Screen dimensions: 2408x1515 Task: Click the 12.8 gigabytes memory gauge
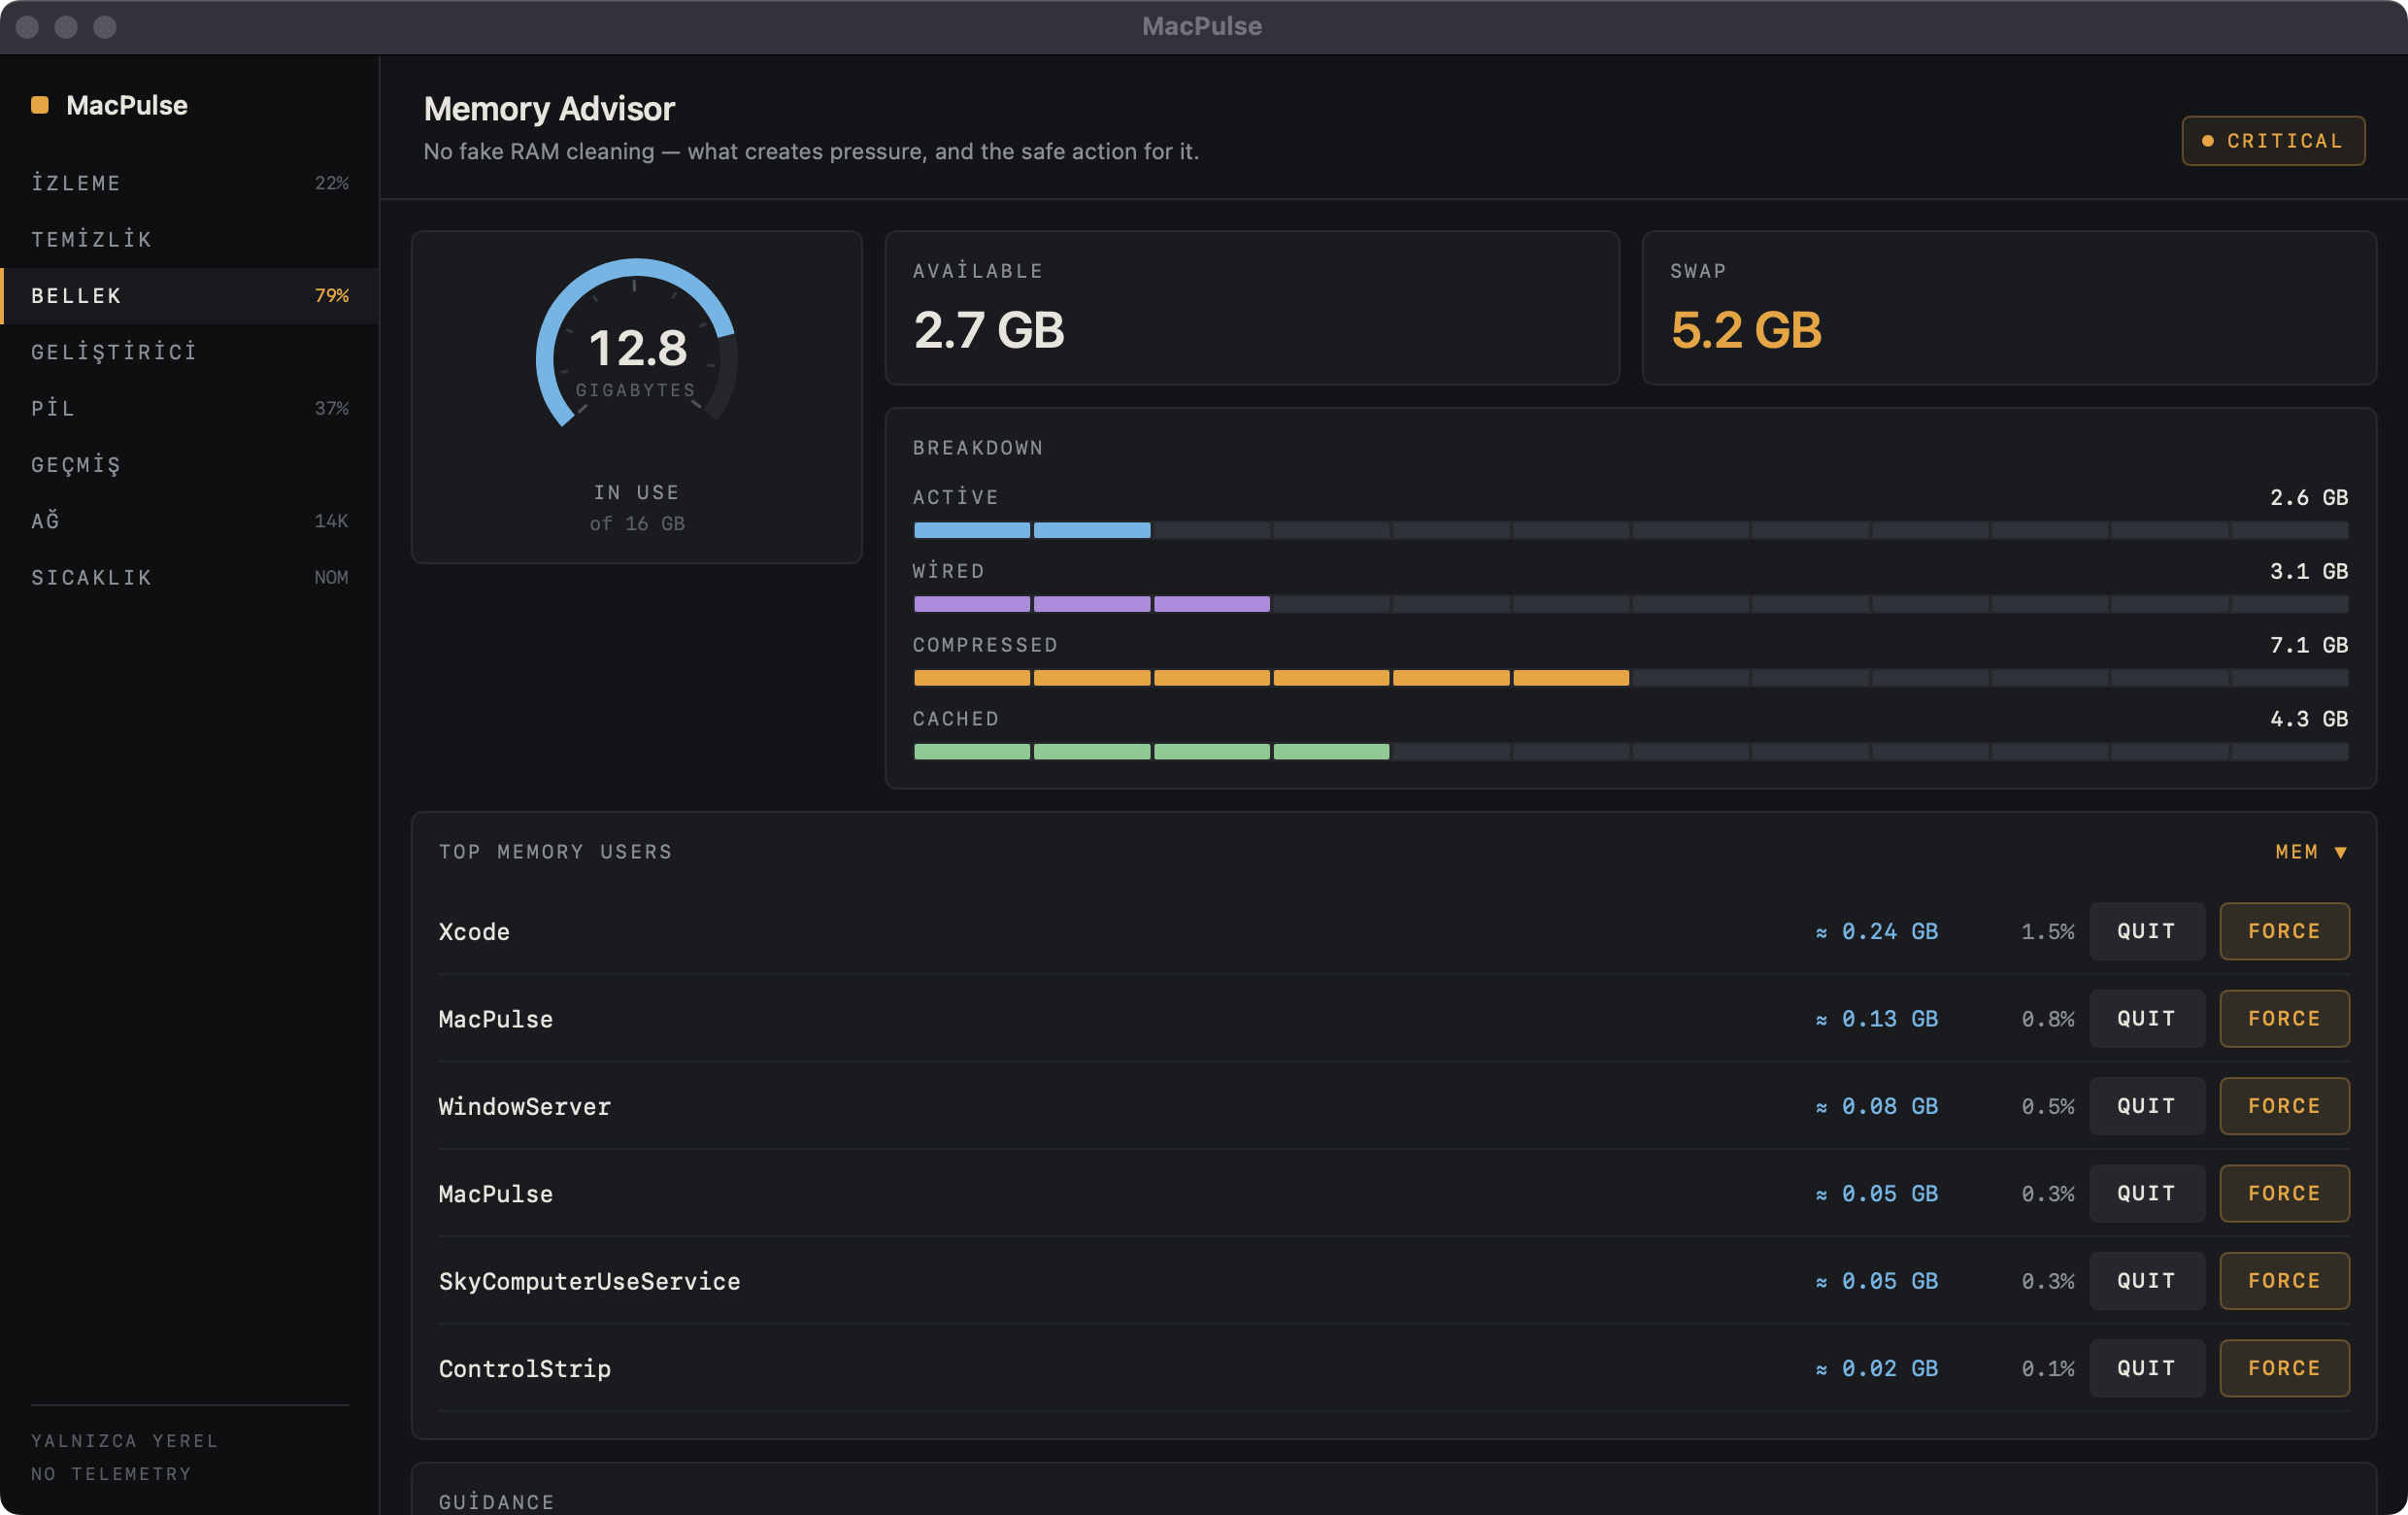[x=637, y=345]
